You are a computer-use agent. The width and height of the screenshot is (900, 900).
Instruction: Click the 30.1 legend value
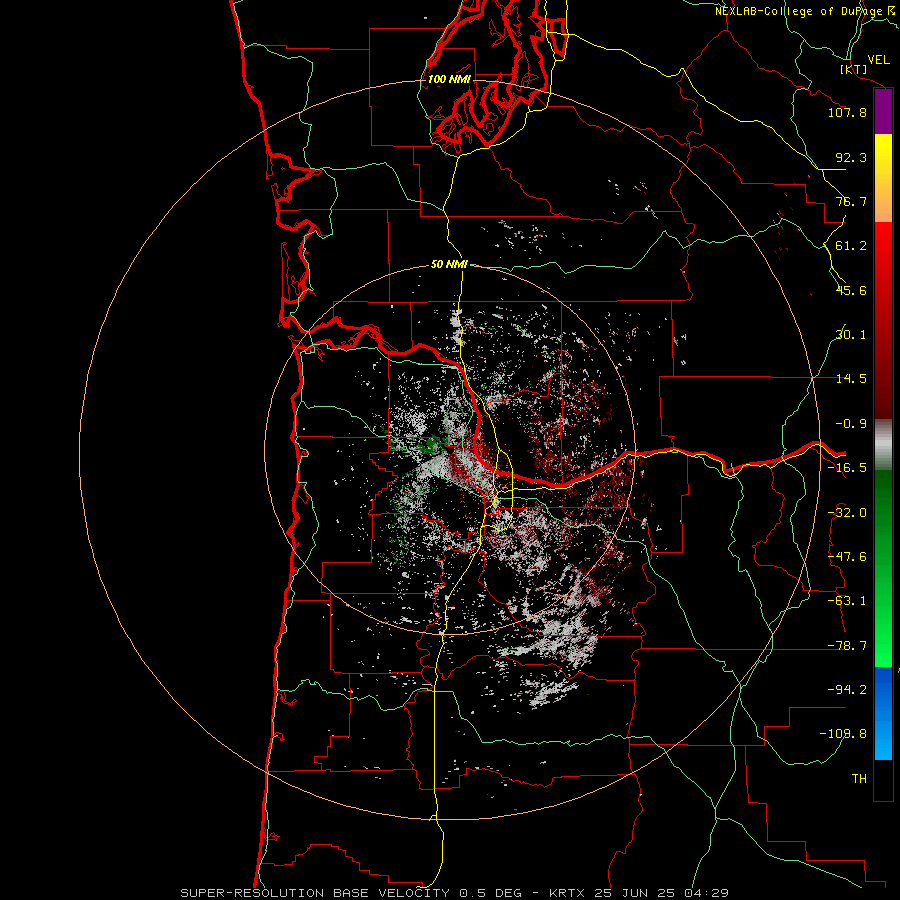coord(851,335)
